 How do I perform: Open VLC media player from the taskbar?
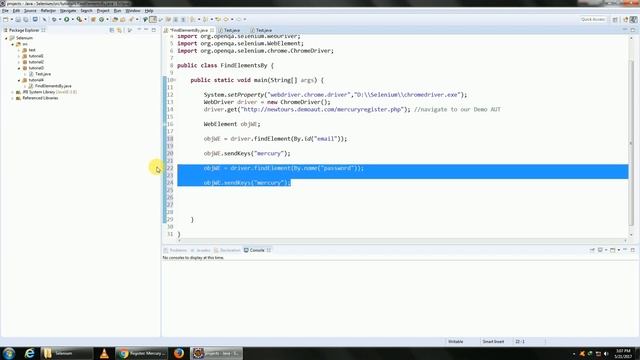click(x=104, y=353)
